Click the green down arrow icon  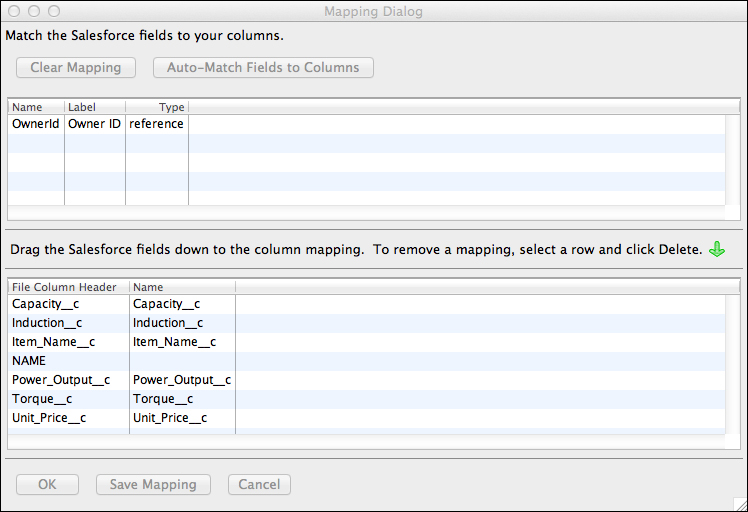tap(716, 250)
